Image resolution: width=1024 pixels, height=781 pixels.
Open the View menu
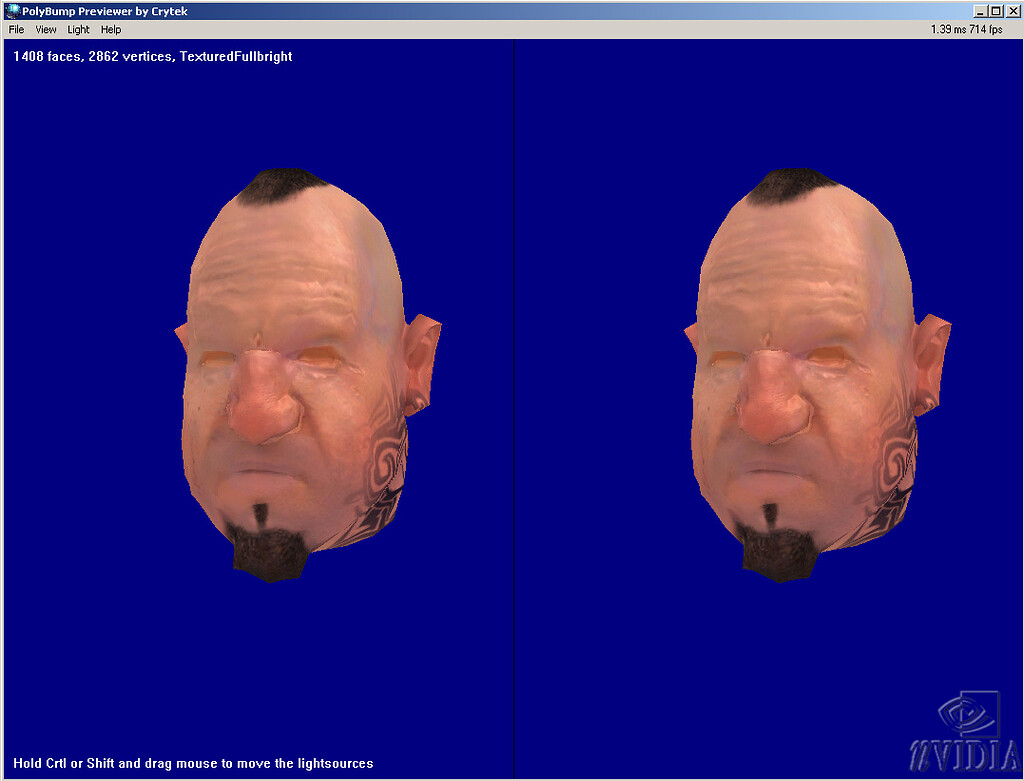(x=46, y=29)
